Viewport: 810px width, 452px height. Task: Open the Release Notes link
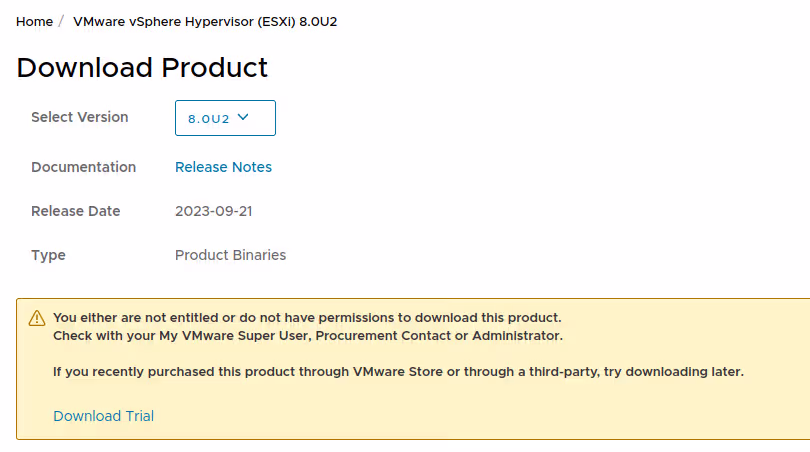pos(223,167)
